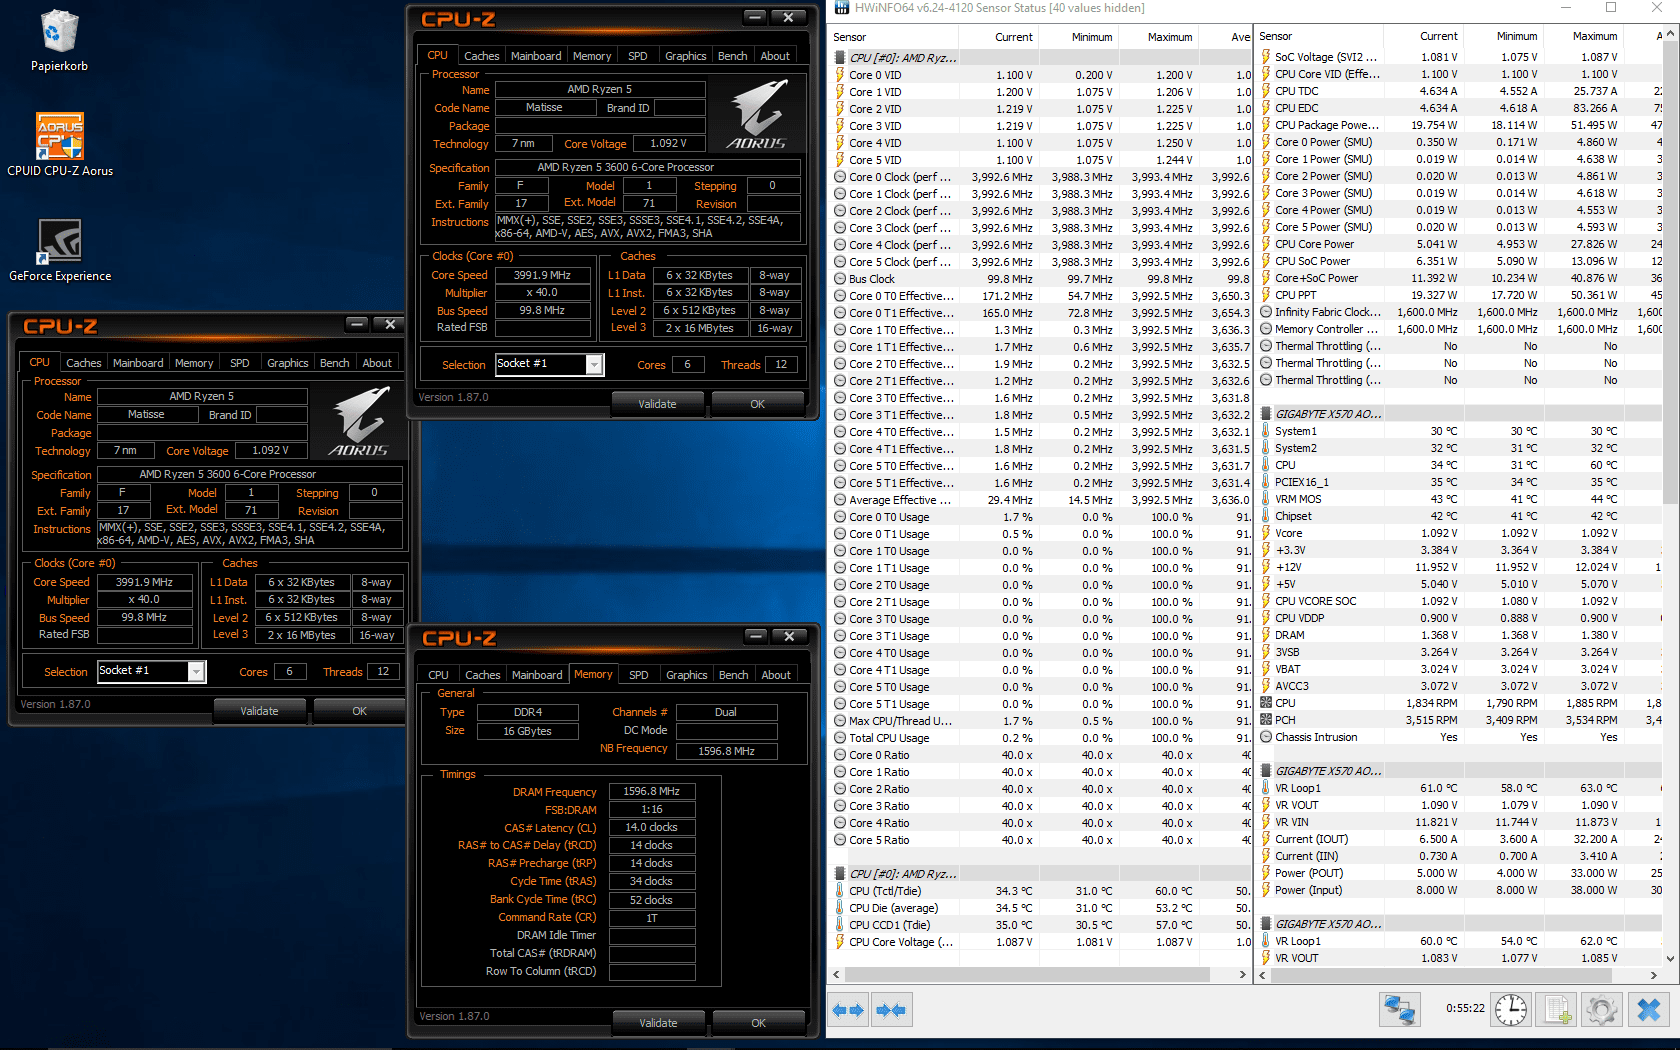Click Validate in top CPU-Z window

658,404
